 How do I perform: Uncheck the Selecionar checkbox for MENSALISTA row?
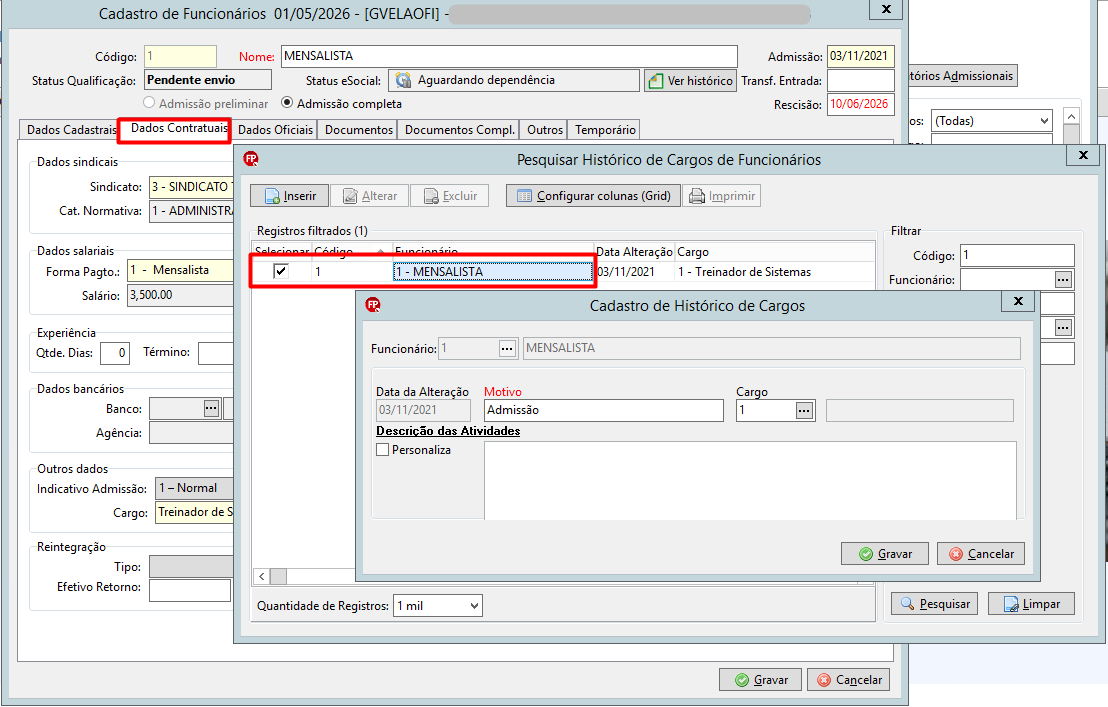(x=281, y=271)
